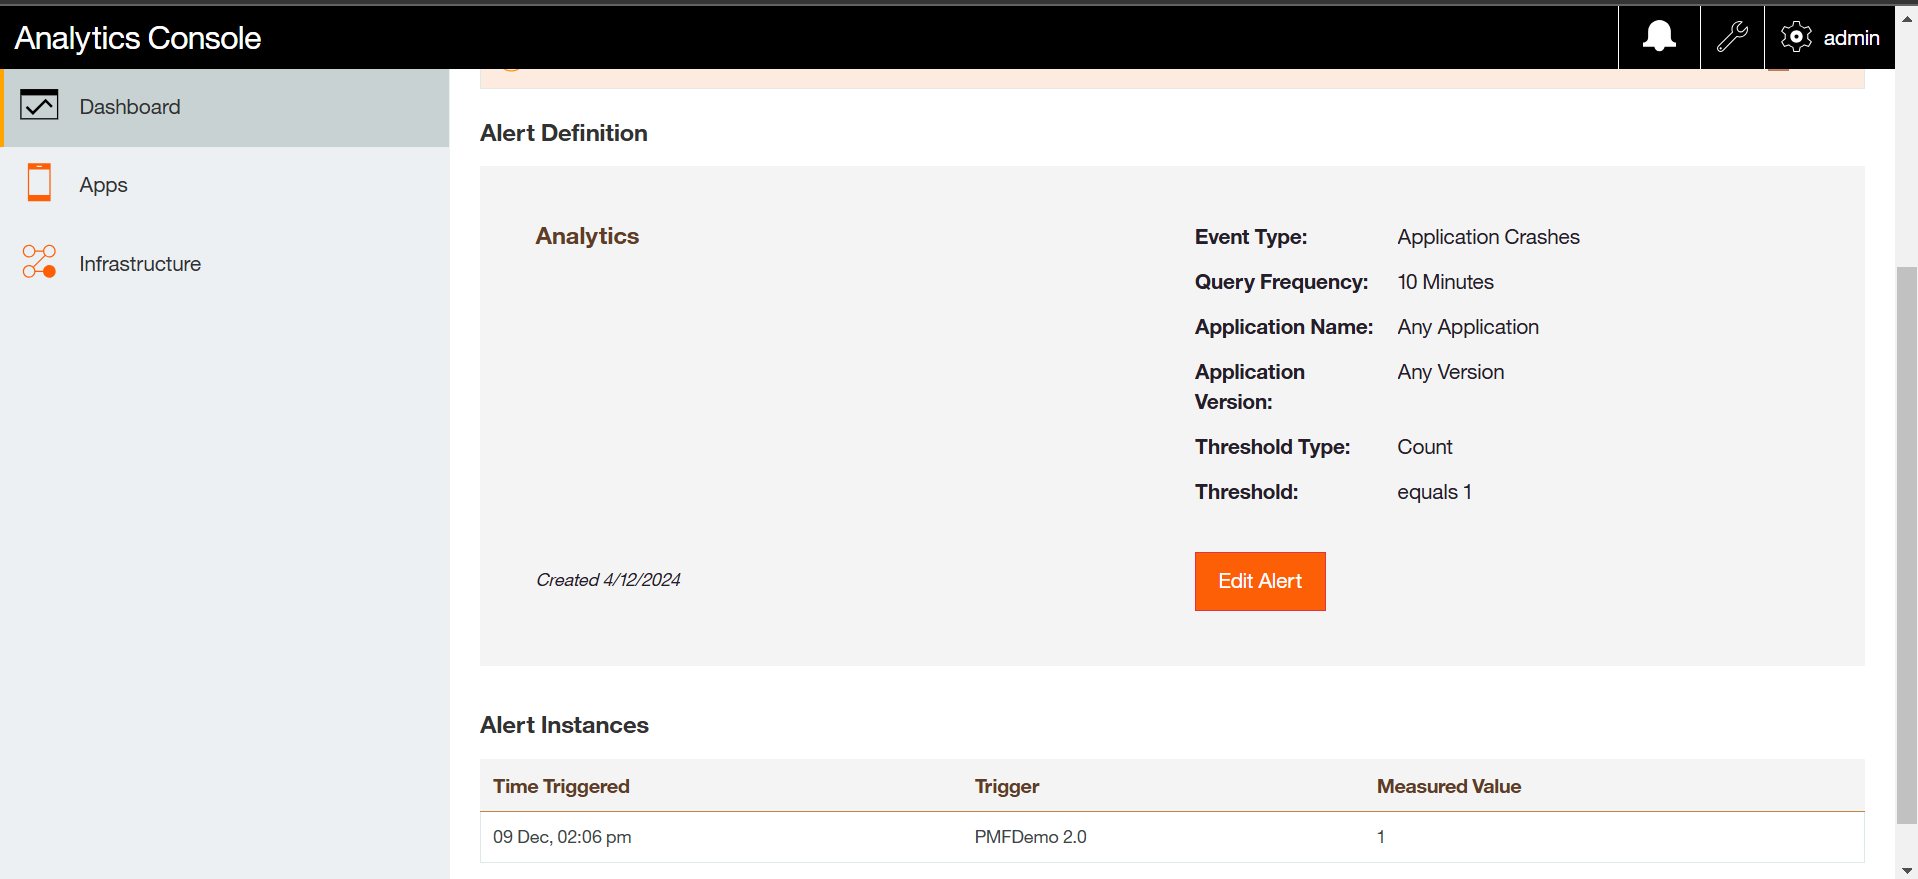1918x879 pixels.
Task: Click the orange Apps phone icon
Action: point(39,183)
